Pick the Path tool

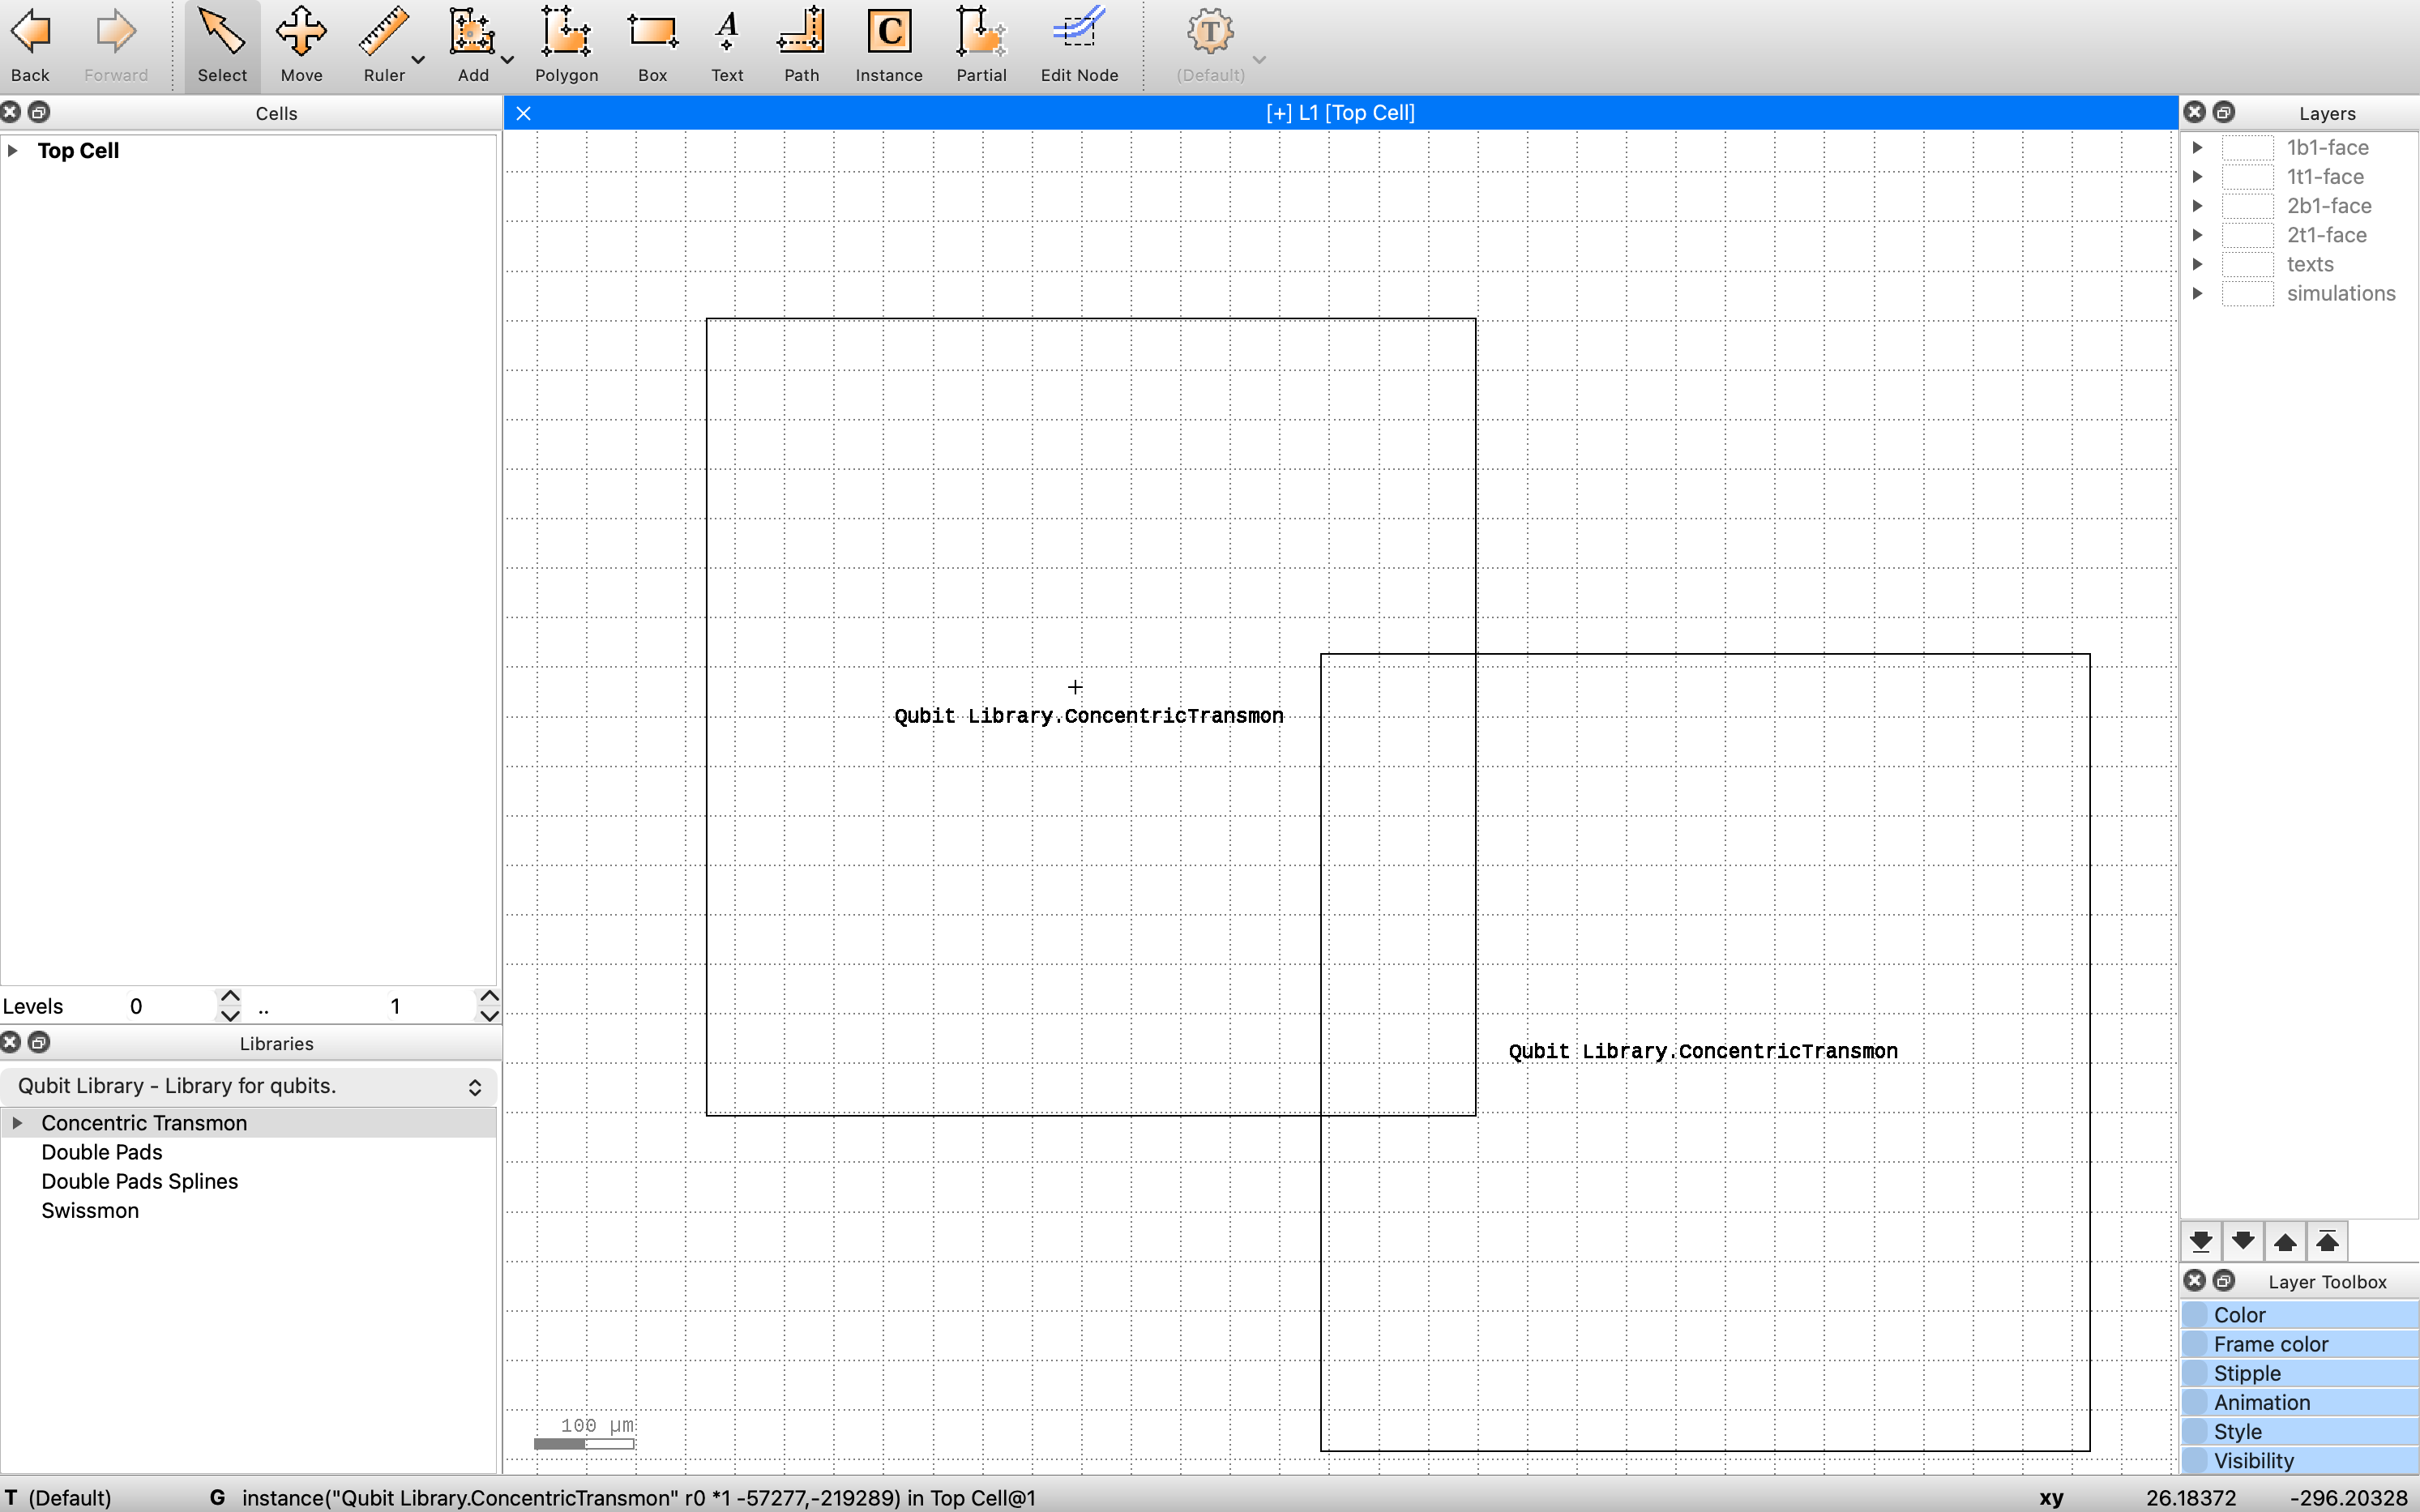pos(801,45)
